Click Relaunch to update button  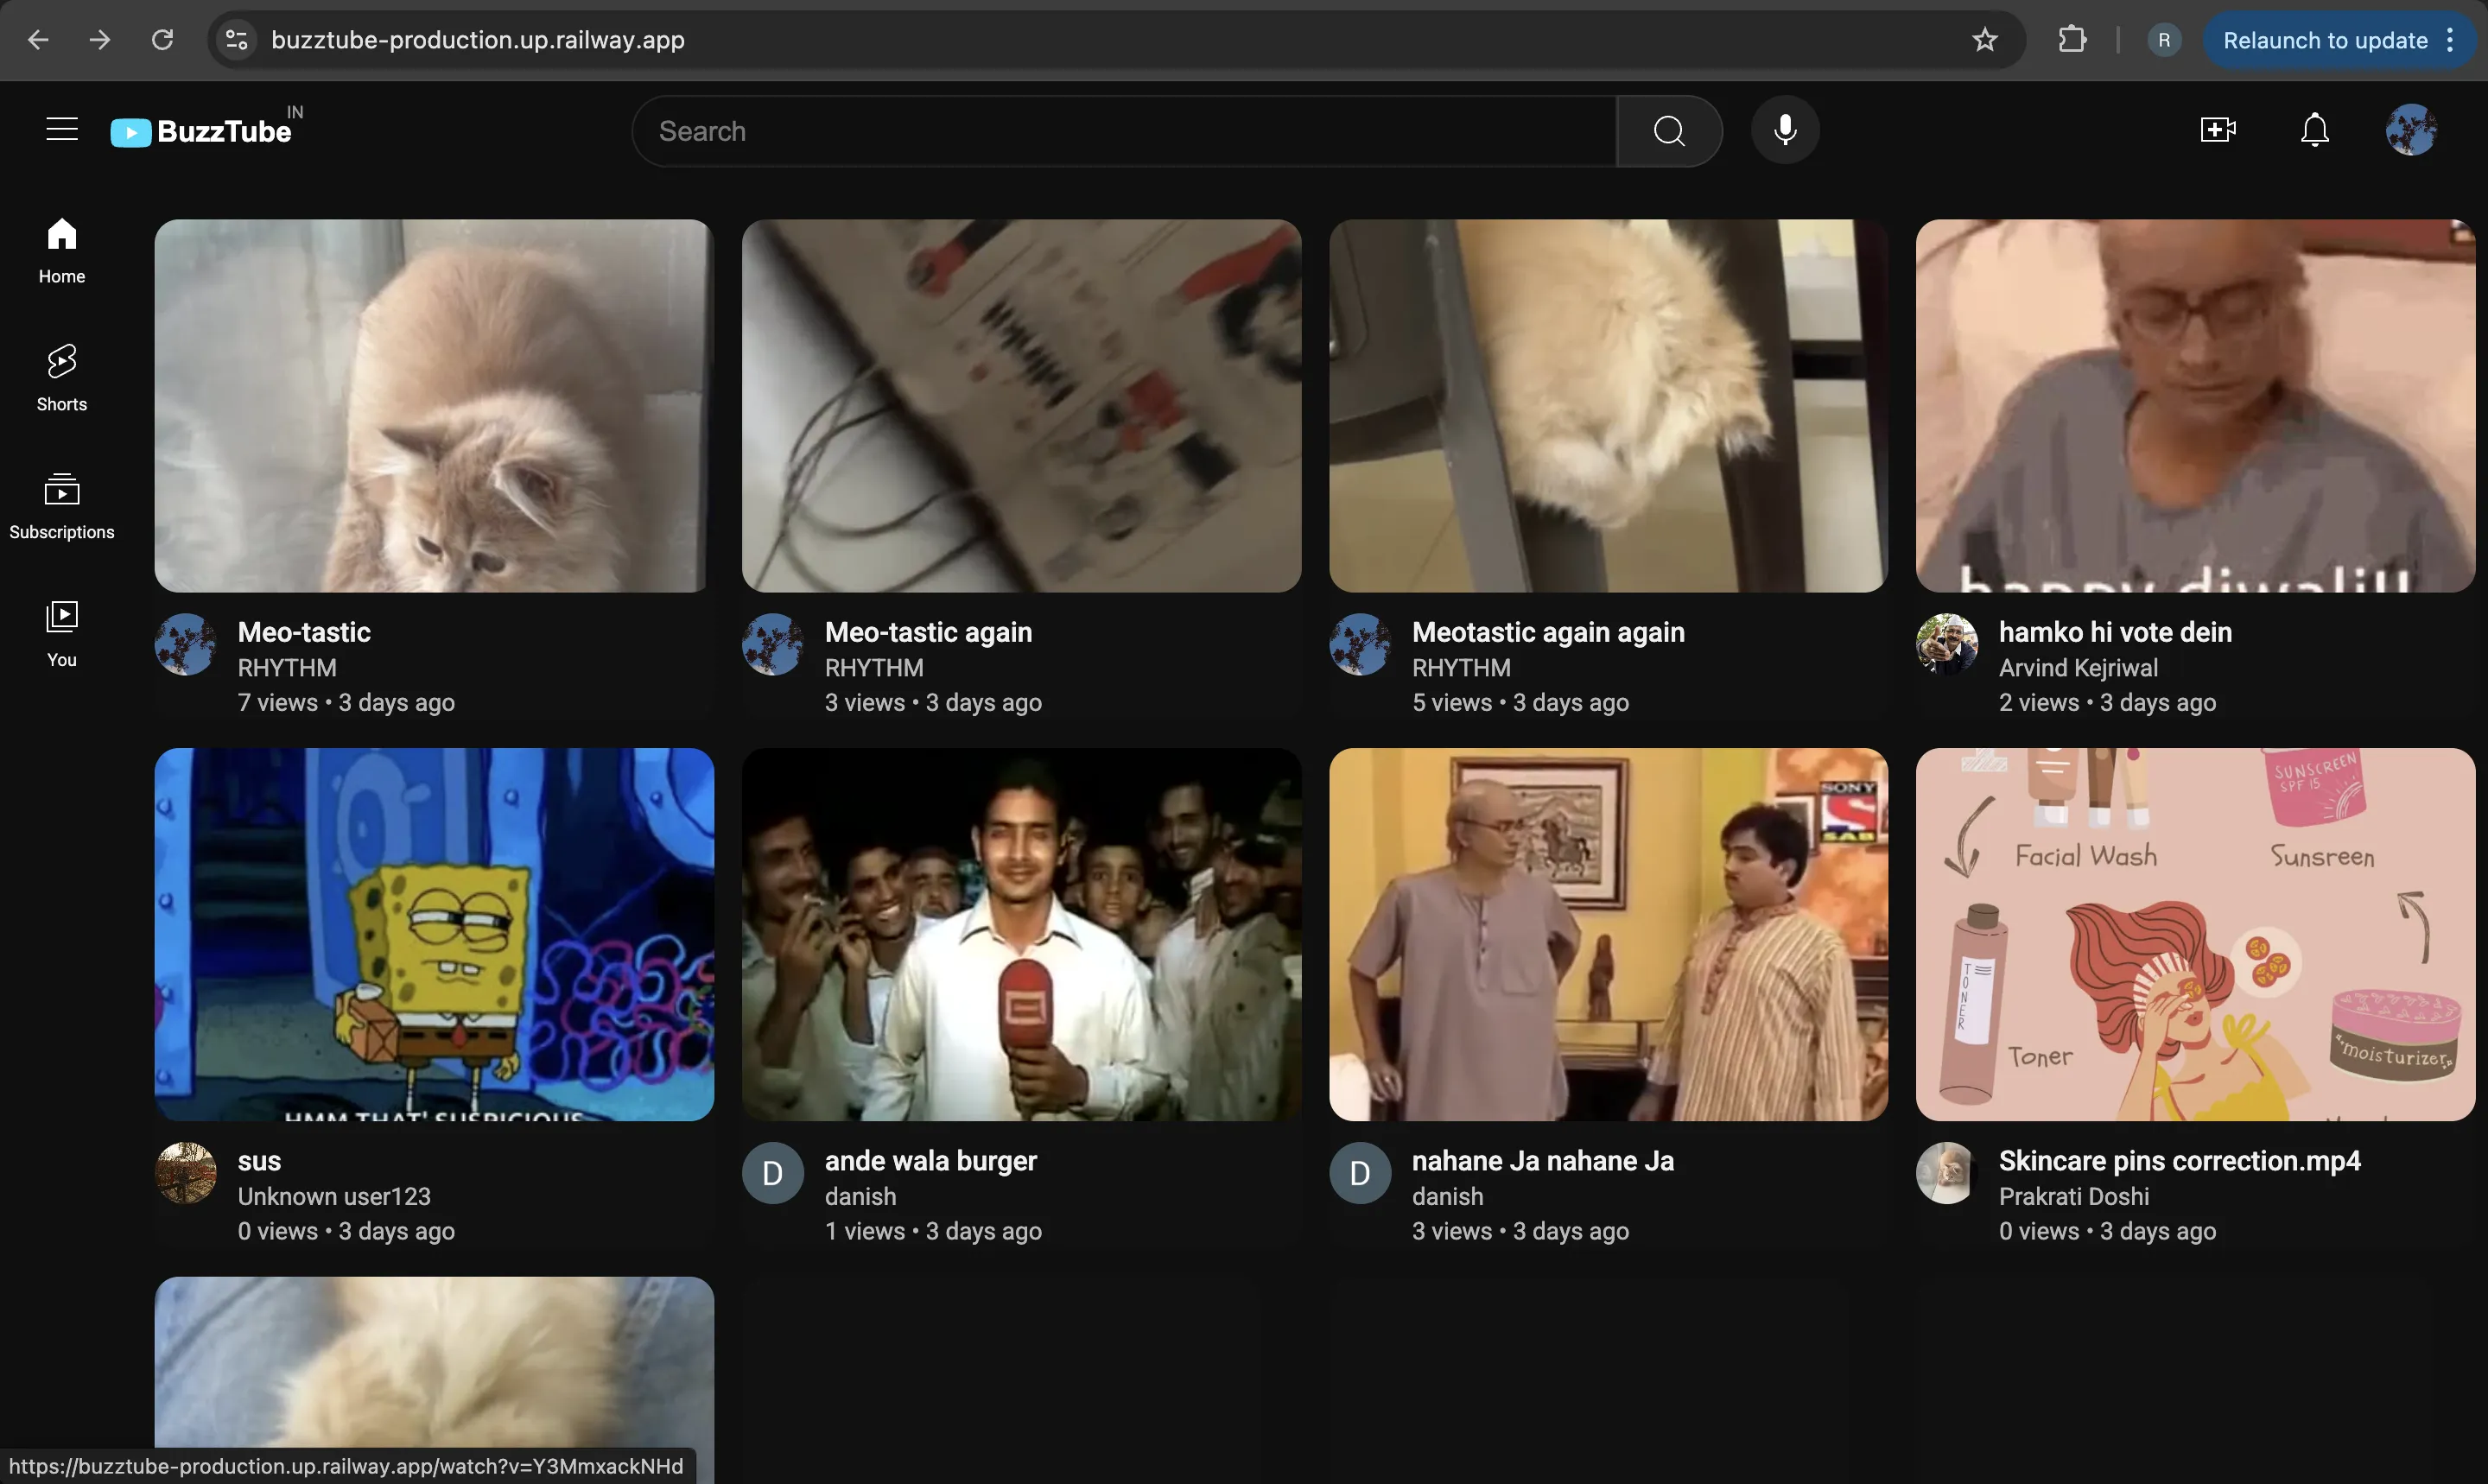pos(2324,40)
